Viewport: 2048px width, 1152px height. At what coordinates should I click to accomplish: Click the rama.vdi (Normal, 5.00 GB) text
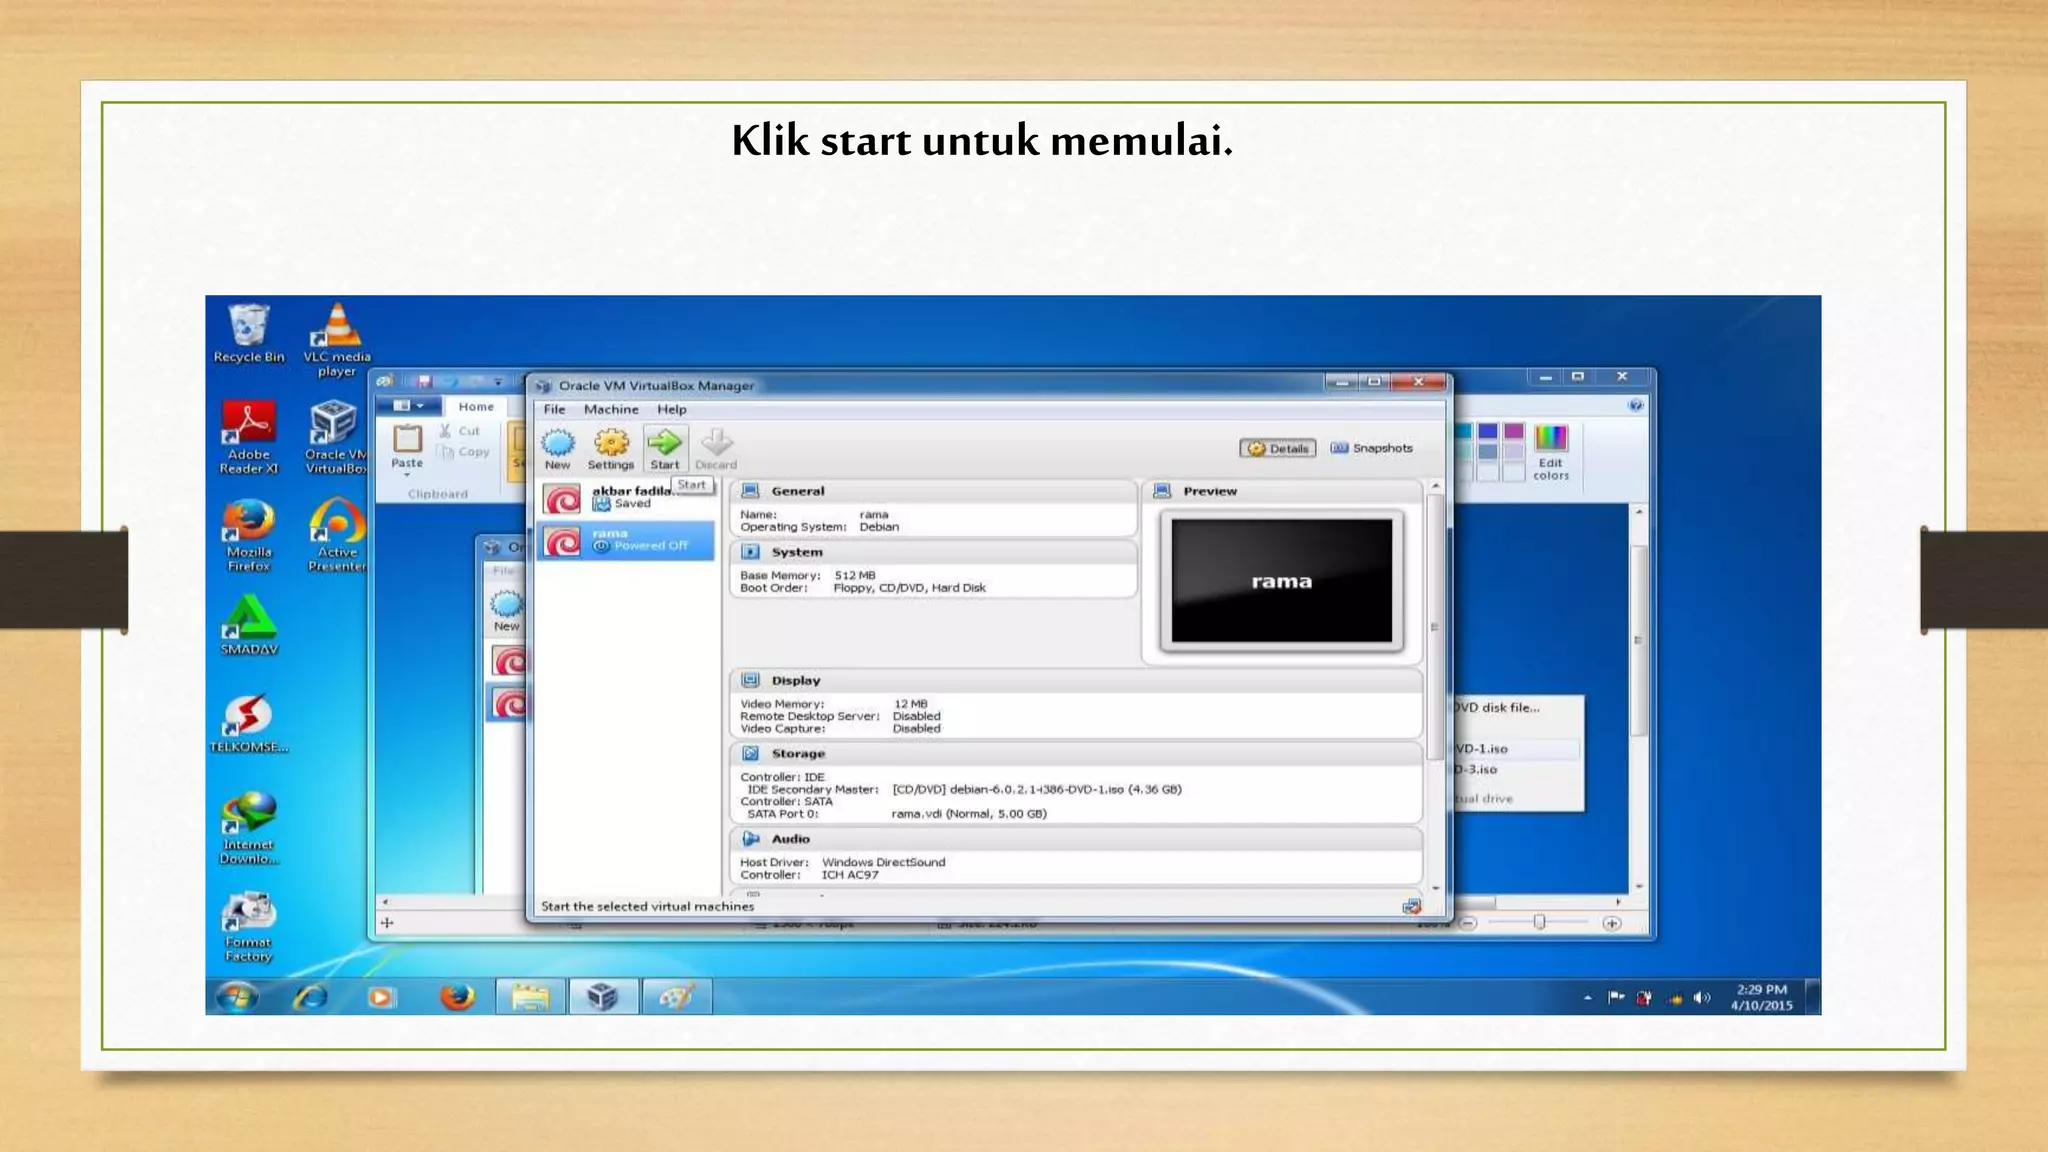(969, 813)
